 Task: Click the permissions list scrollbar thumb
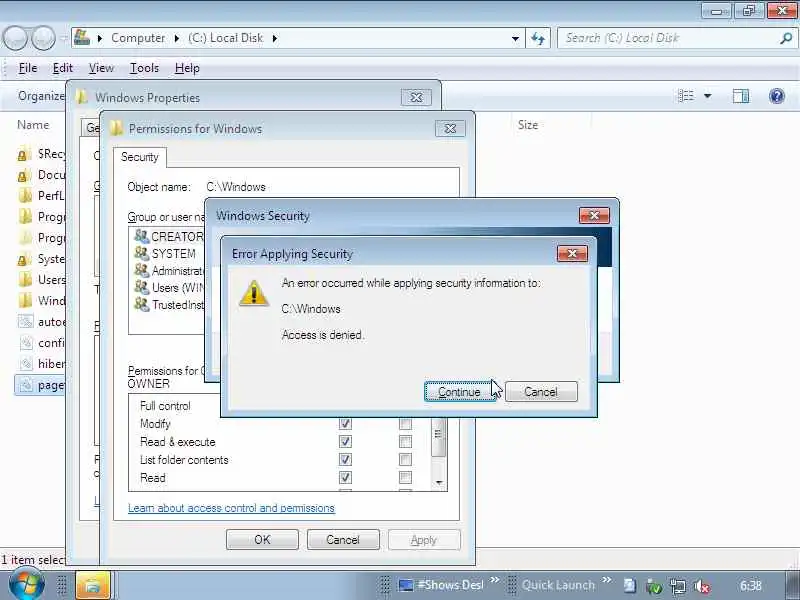(x=438, y=436)
